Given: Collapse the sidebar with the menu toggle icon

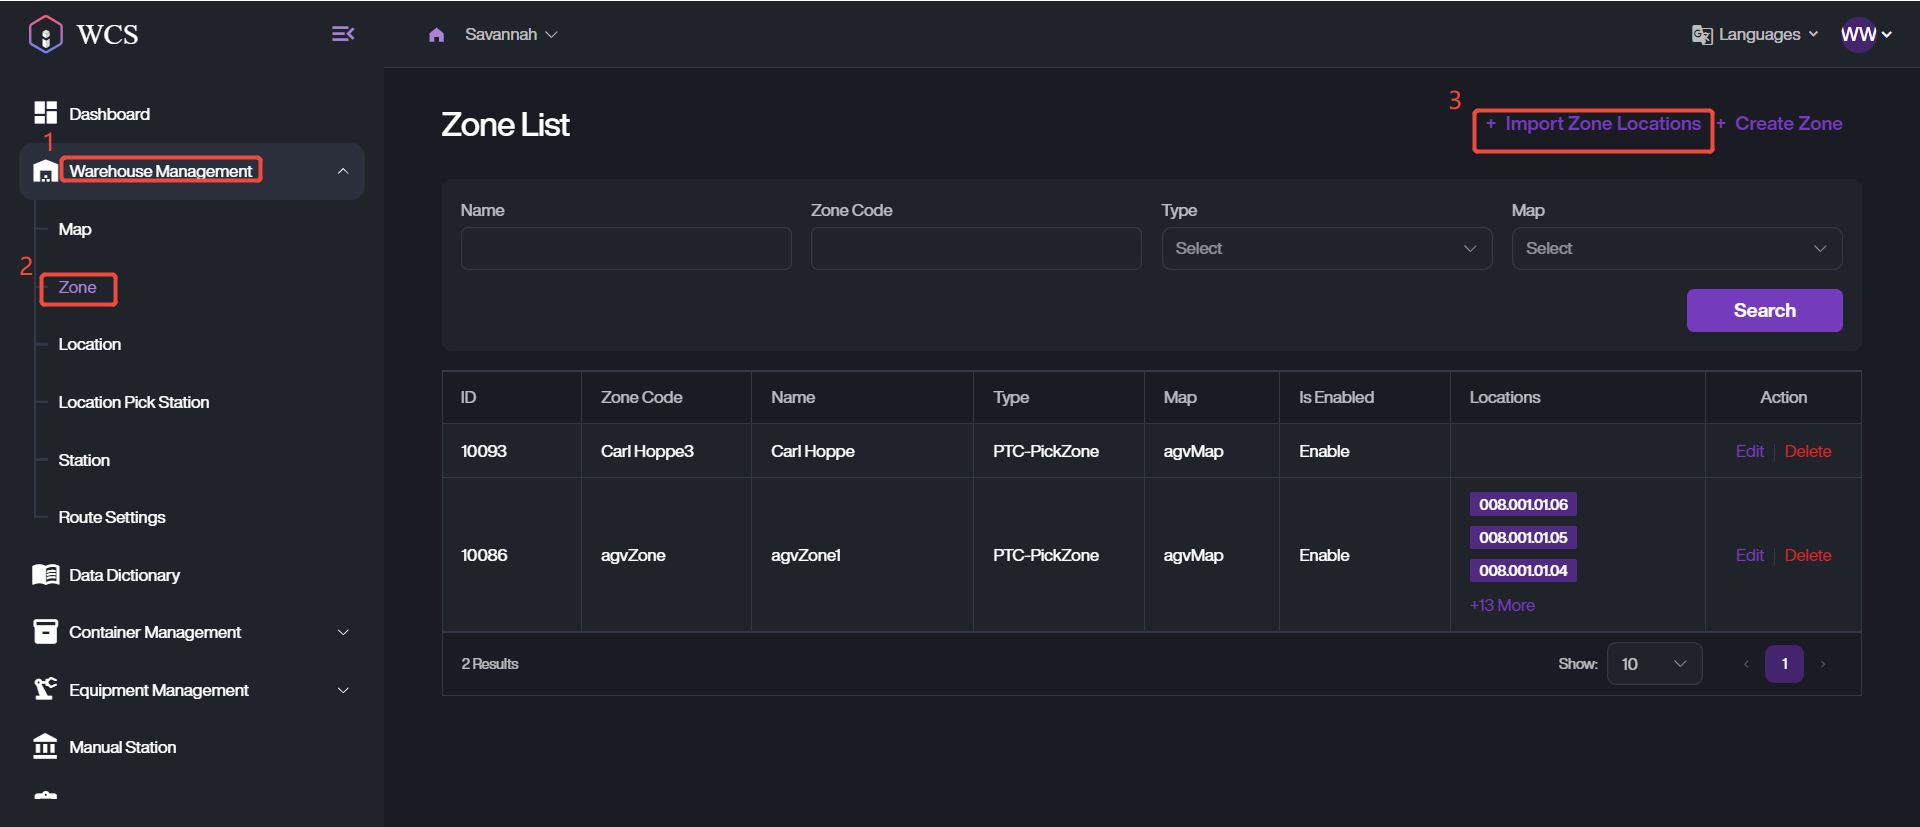Looking at the screenshot, I should pos(342,34).
